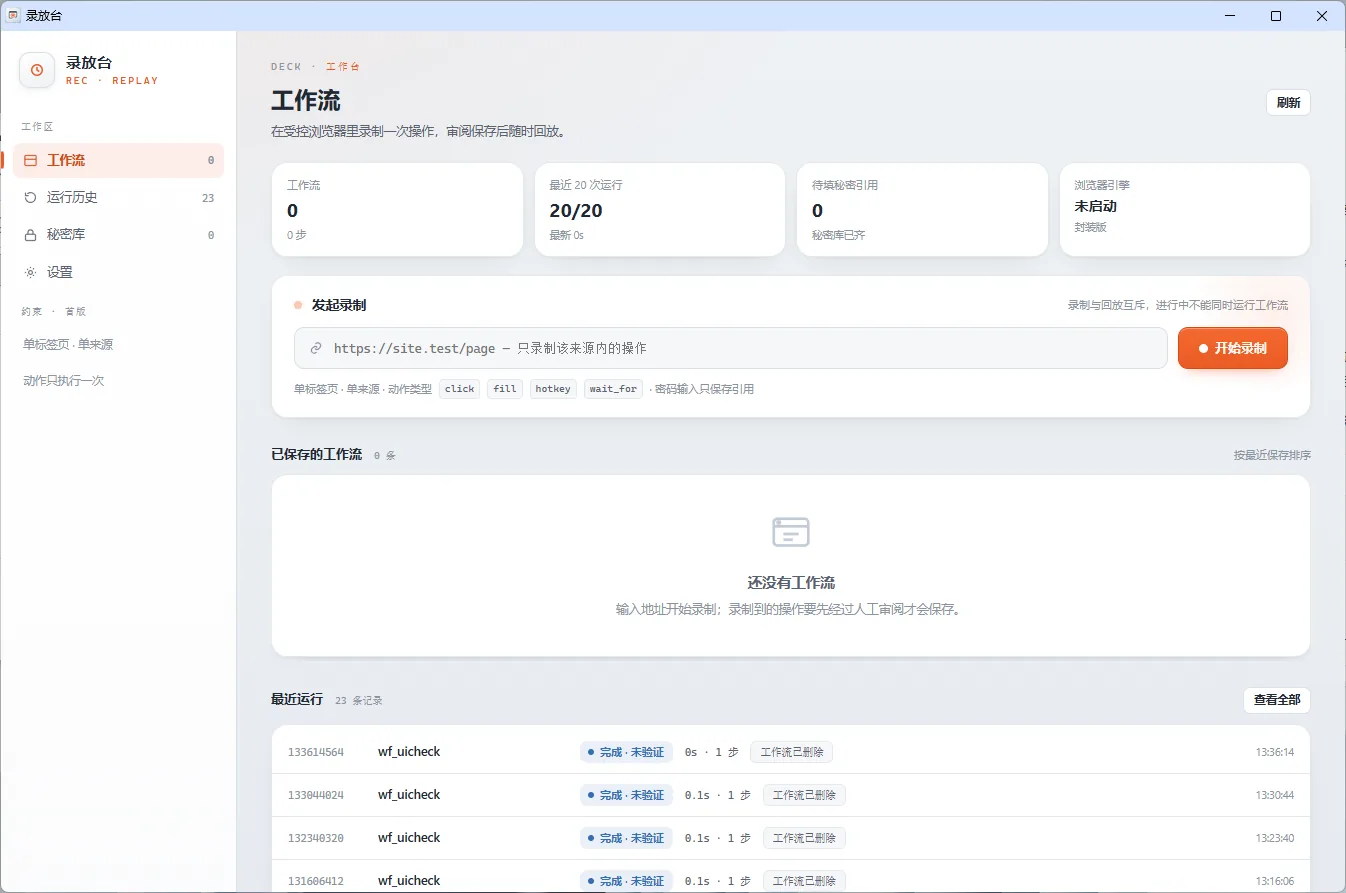Image resolution: width=1346 pixels, height=893 pixels.
Task: Click the "hotkey" action type chip
Action: coord(553,389)
